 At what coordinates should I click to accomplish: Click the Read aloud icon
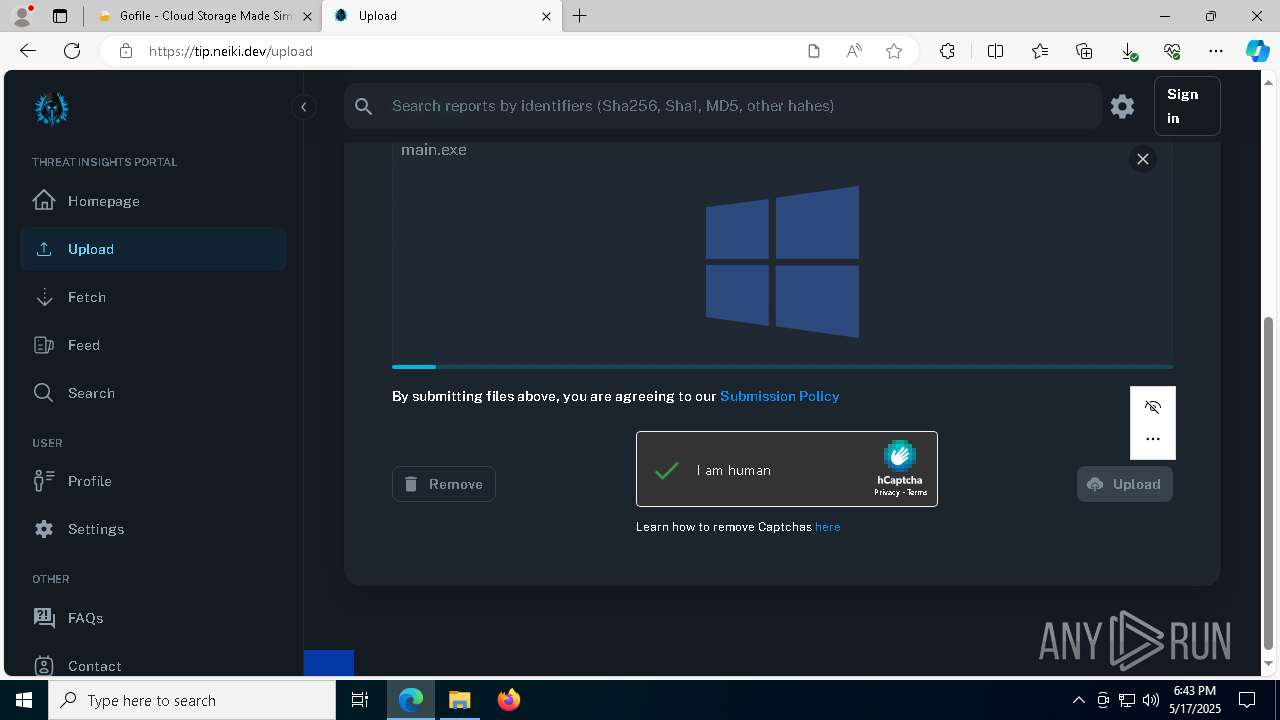pos(854,51)
